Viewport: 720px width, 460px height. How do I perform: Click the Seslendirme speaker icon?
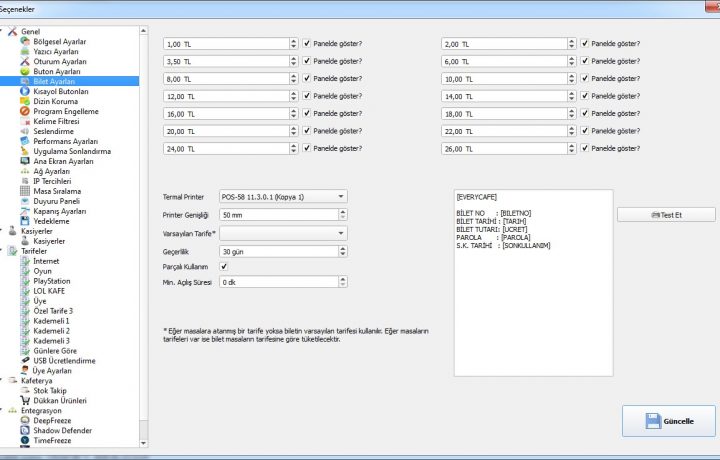[26, 131]
